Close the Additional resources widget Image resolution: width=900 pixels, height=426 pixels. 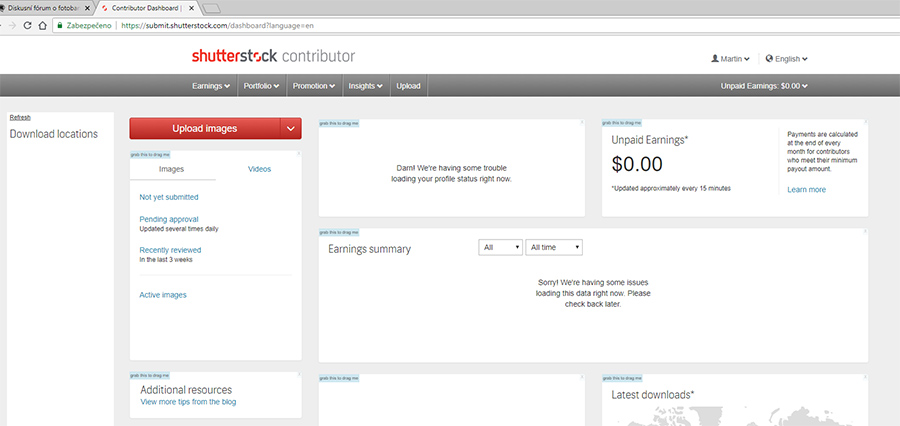pyautogui.click(x=298, y=375)
